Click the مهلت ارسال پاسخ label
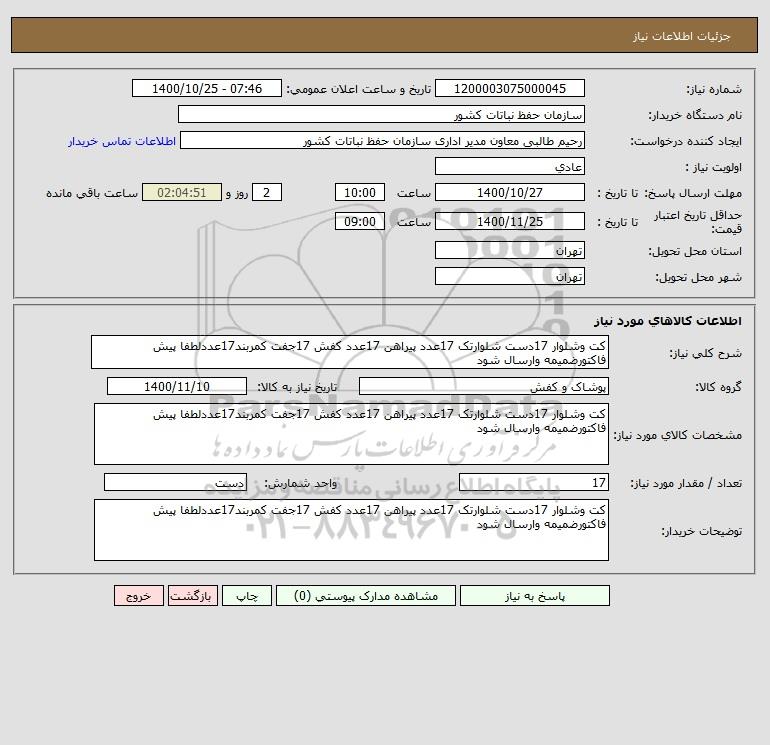Image resolution: width=770 pixels, height=745 pixels. pyautogui.click(x=693, y=193)
